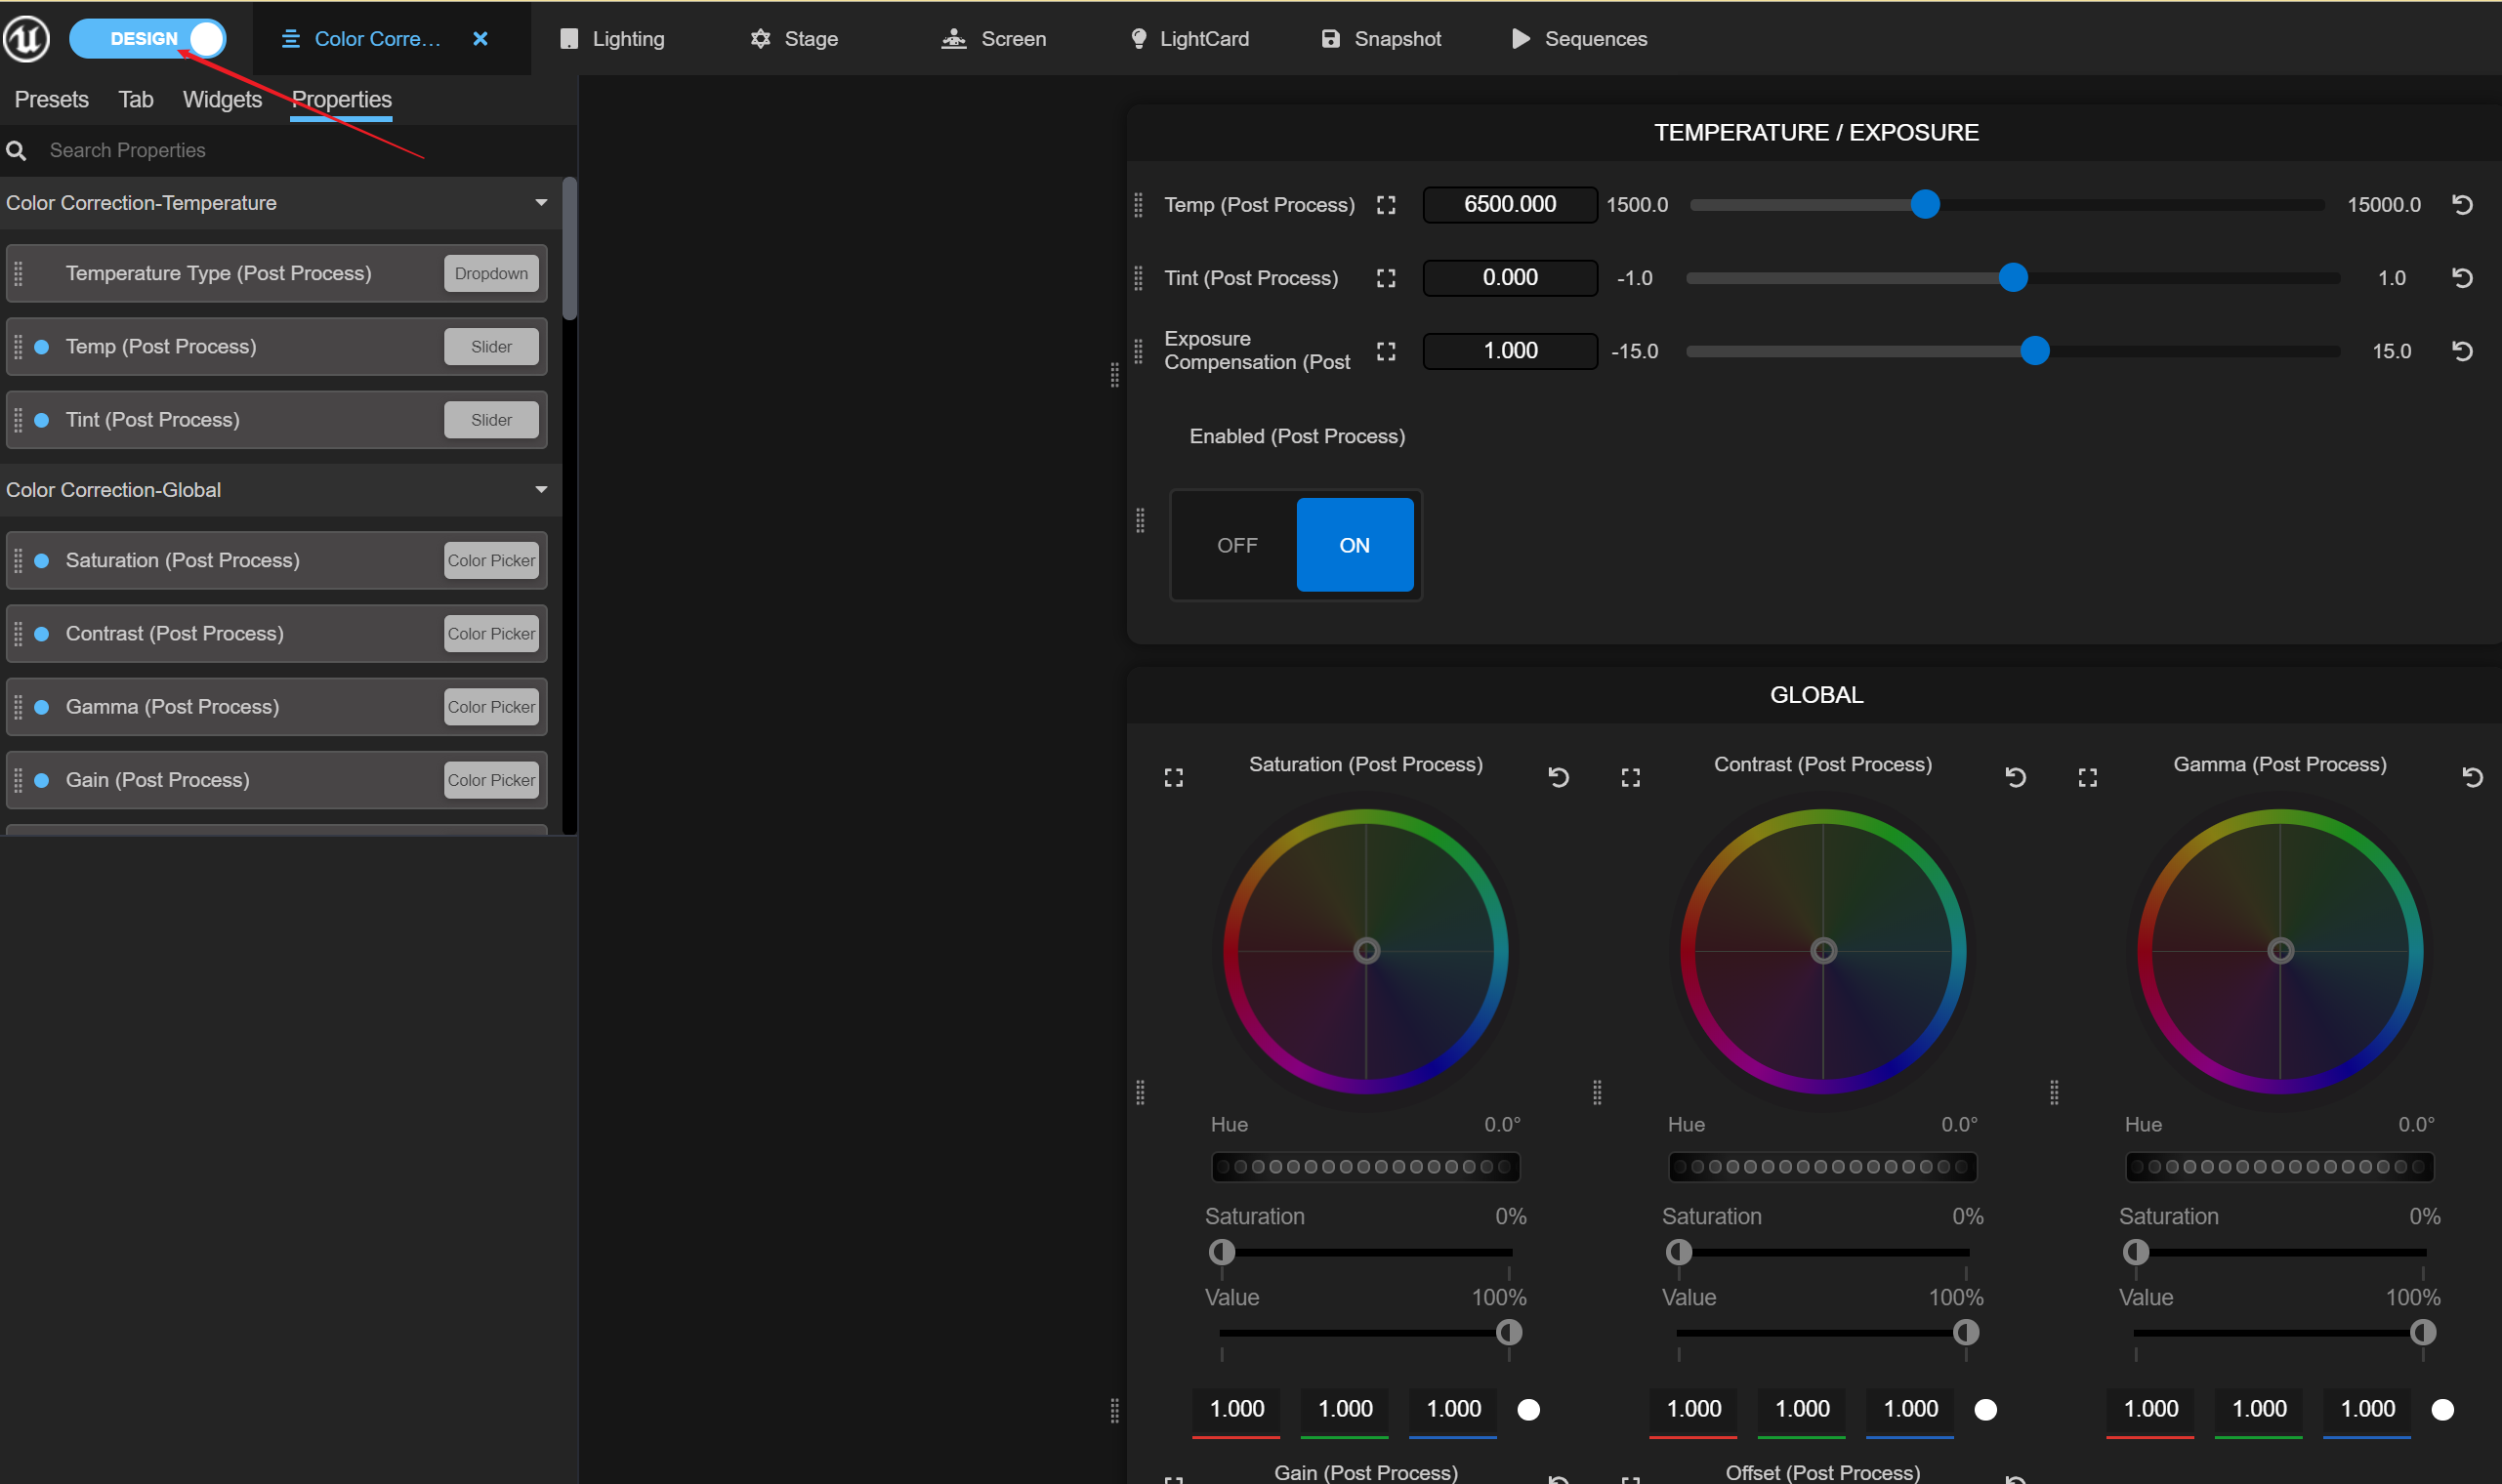This screenshot has height=1484, width=2502.
Task: Click the Slider type button for Tint
Action: (491, 420)
